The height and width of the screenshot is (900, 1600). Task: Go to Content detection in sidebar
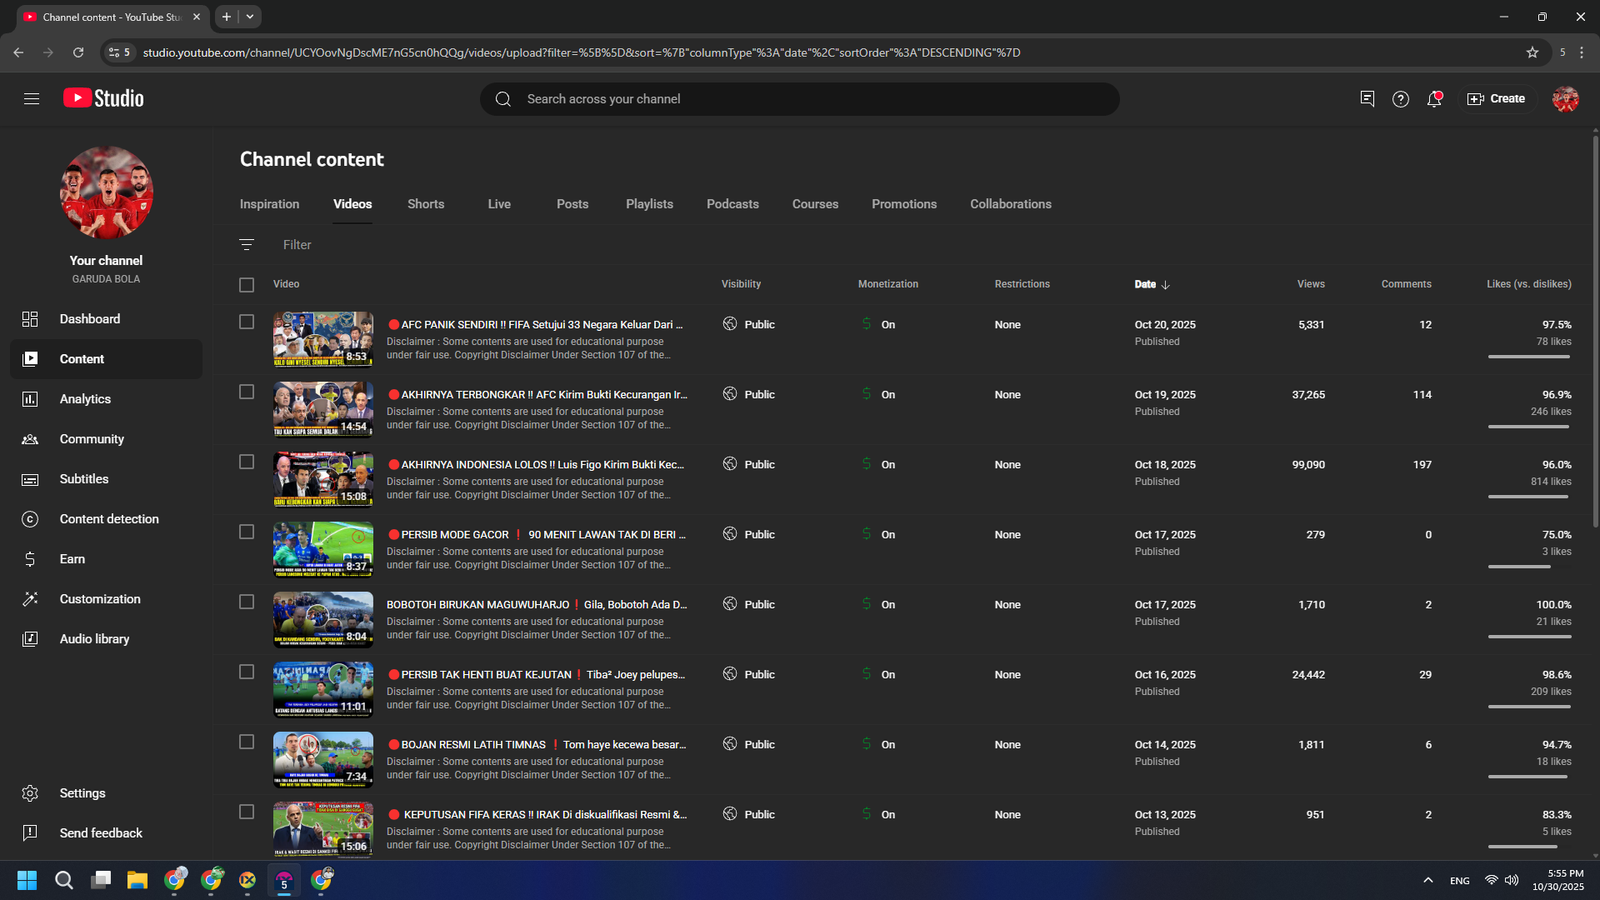tap(108, 519)
